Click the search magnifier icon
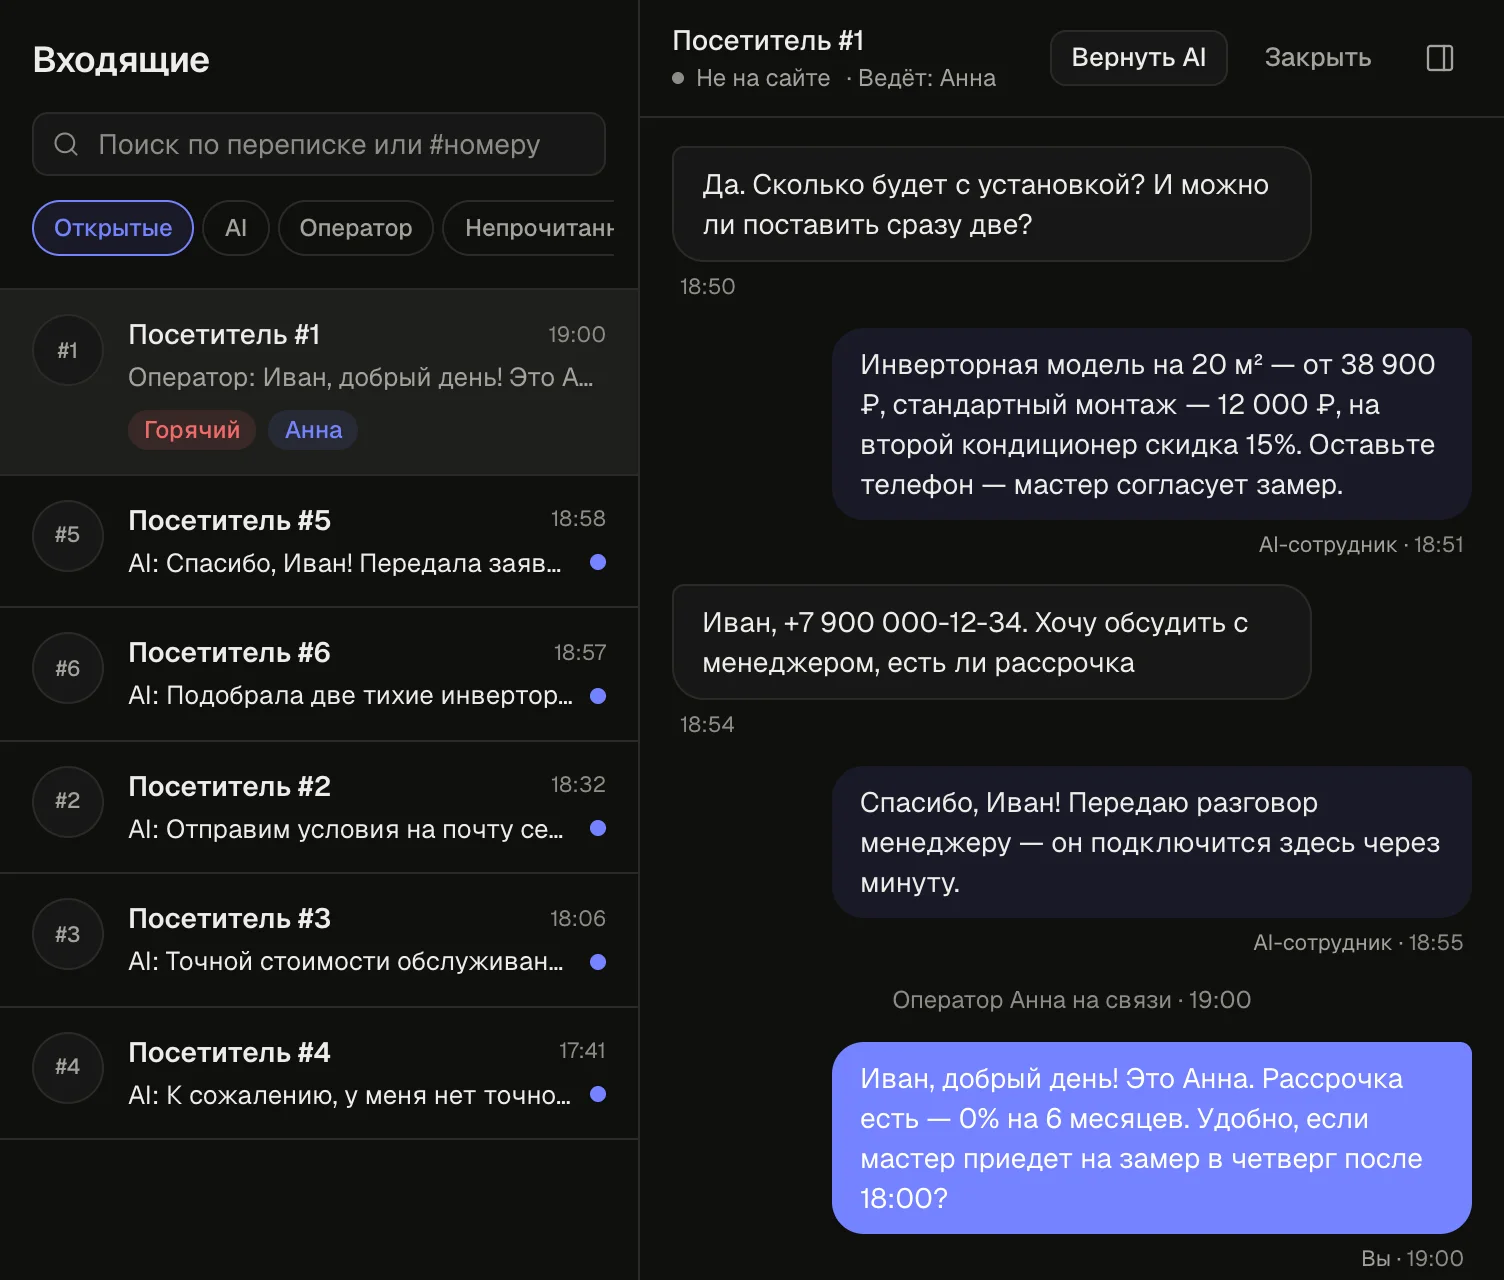1504x1280 pixels. (x=66, y=144)
